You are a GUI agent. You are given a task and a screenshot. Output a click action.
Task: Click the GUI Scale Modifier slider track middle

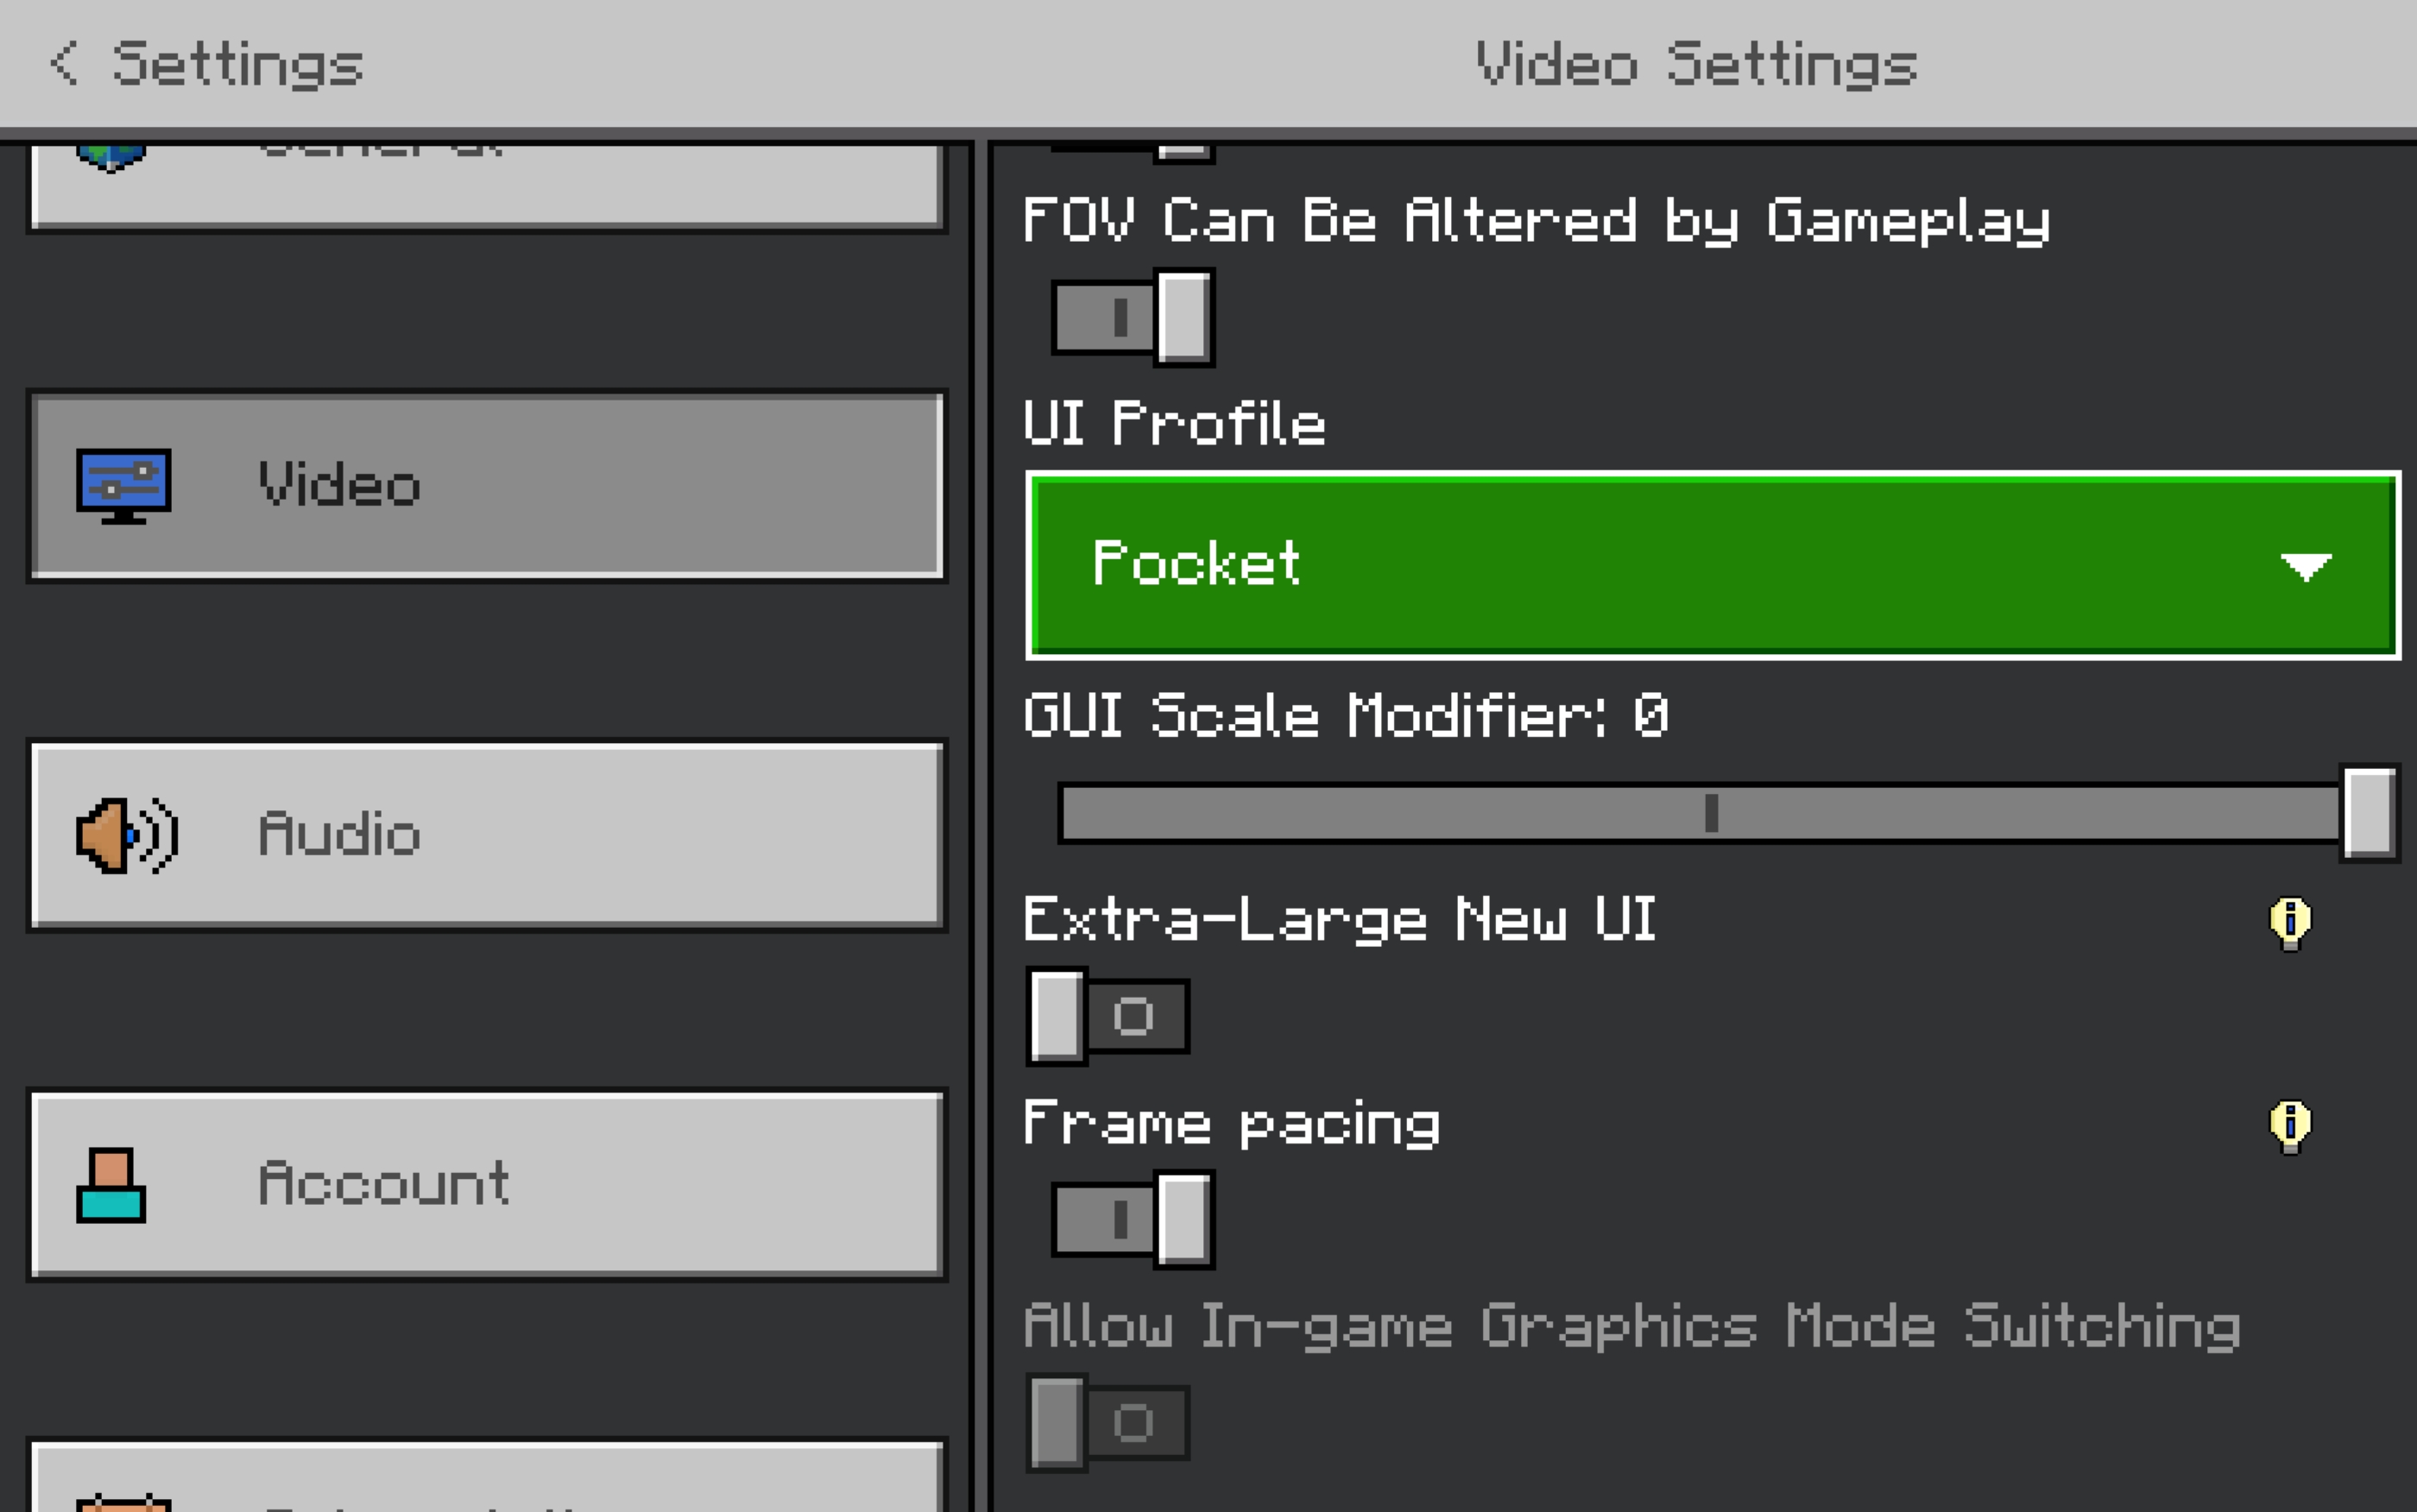pos(1711,813)
